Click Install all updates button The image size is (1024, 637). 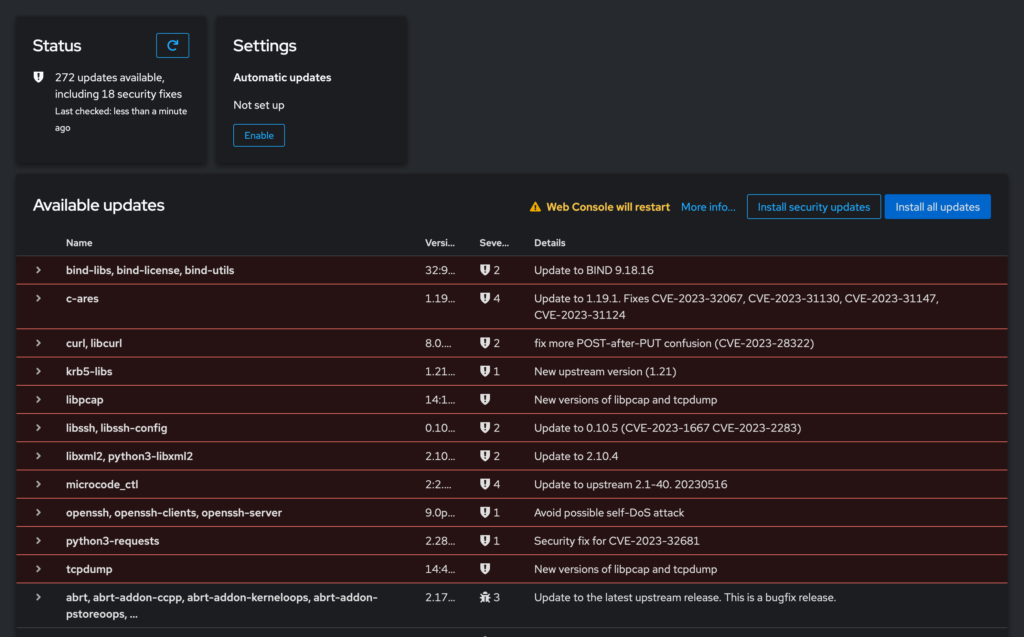tap(937, 207)
